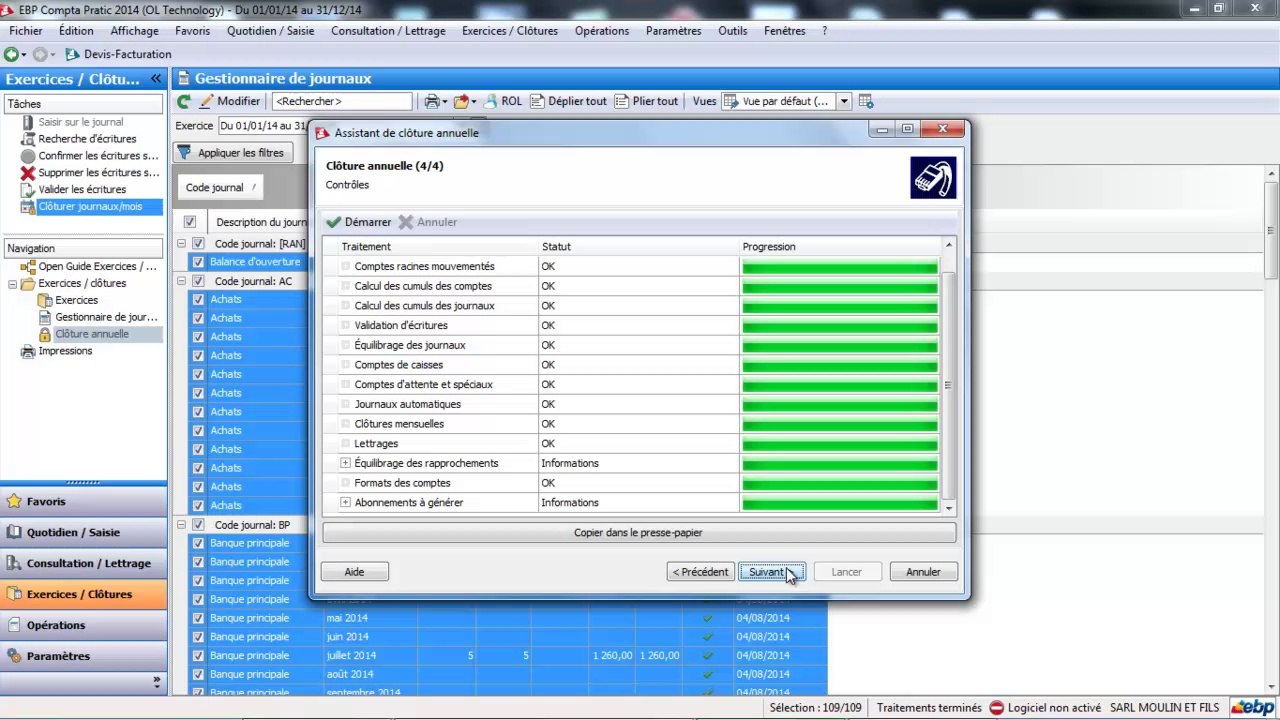
Task: Collapse the Exercices / Clôtures side panel
Action: (x=156, y=79)
